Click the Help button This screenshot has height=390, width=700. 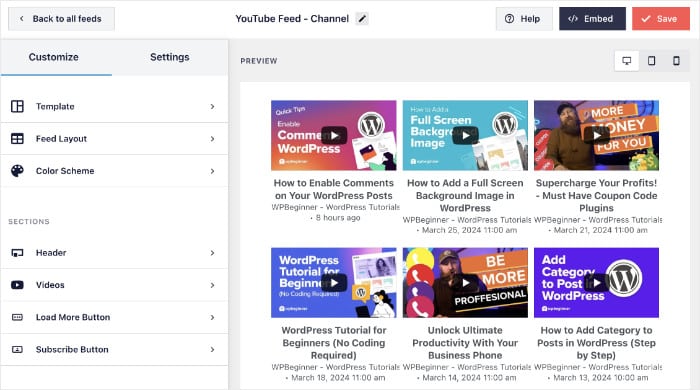(524, 19)
